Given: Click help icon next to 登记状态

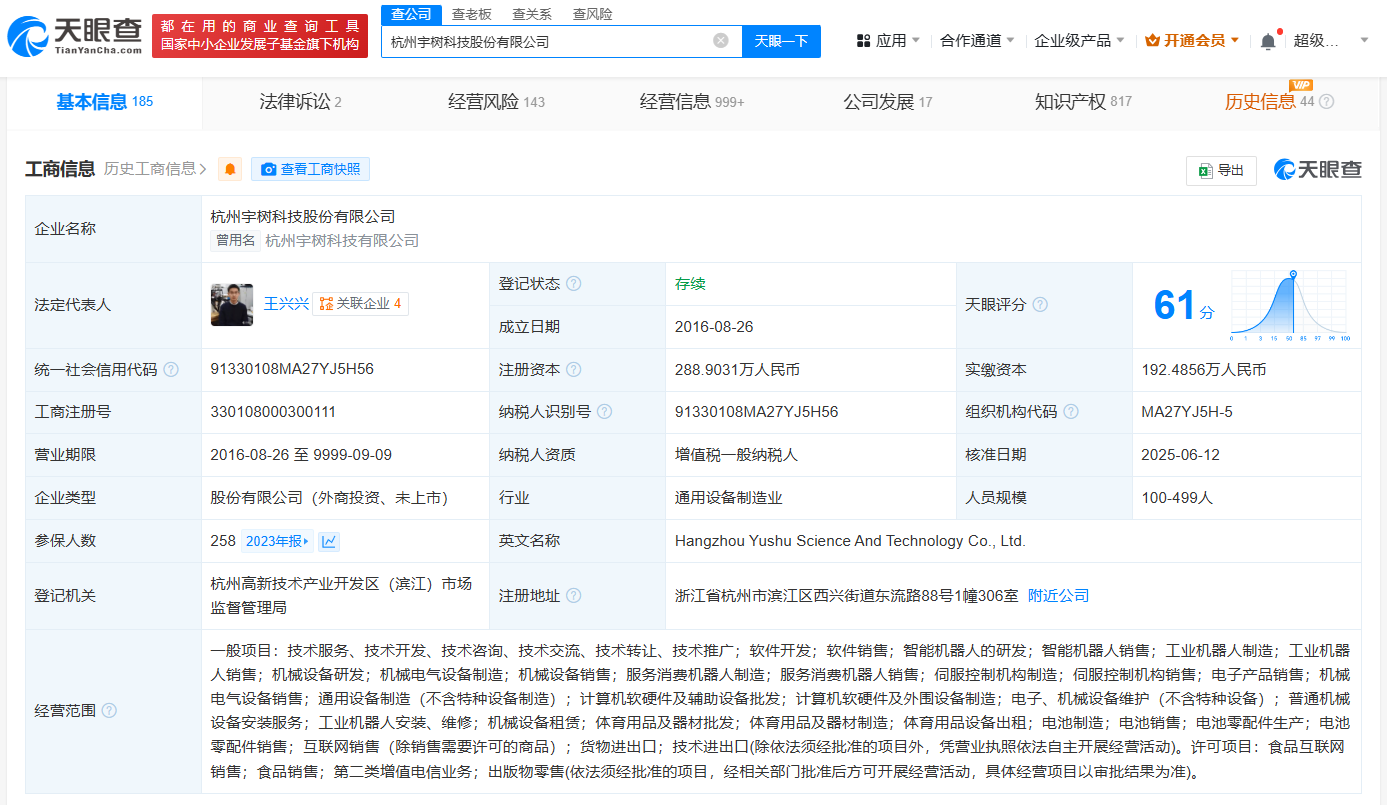Looking at the screenshot, I should [573, 284].
